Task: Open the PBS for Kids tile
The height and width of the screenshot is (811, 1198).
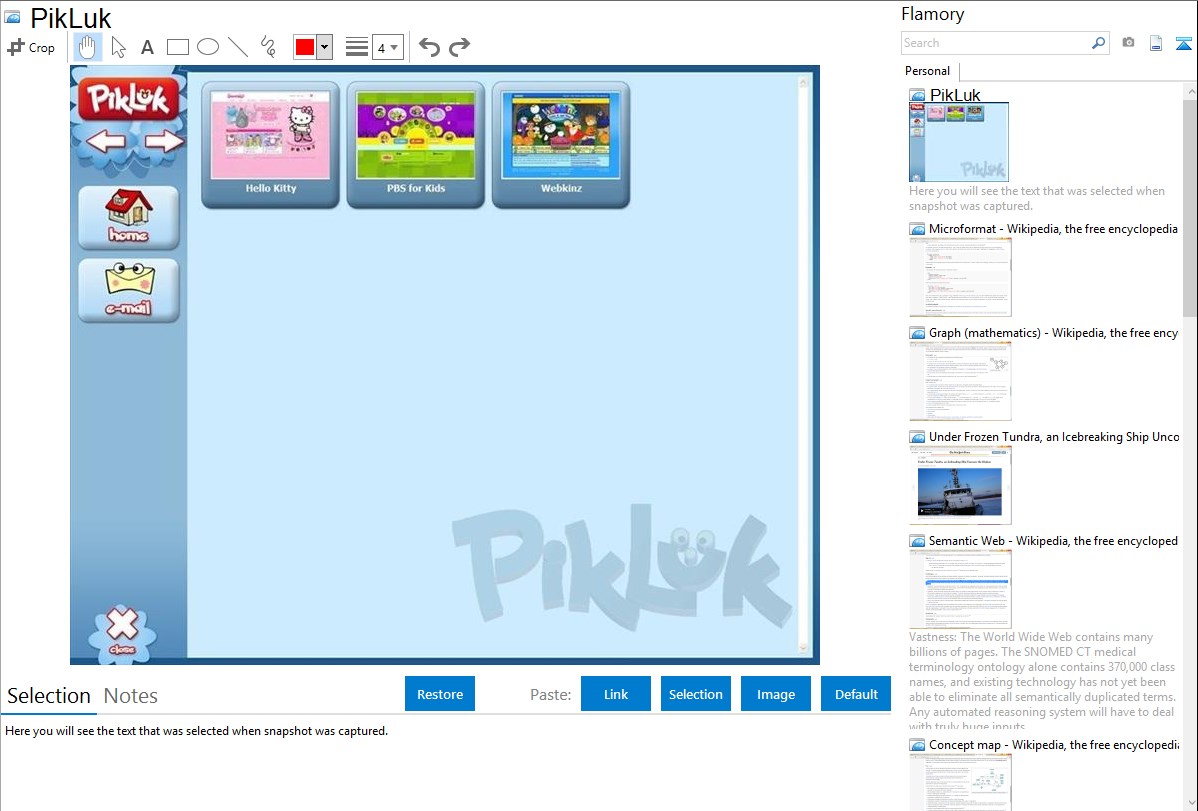Action: (416, 144)
